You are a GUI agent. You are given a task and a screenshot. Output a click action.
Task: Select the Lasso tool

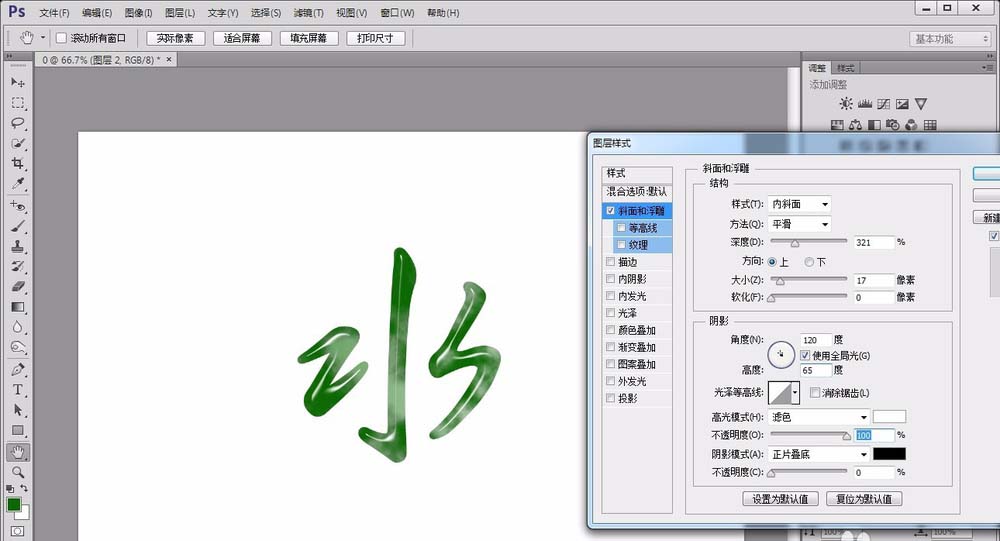point(18,123)
